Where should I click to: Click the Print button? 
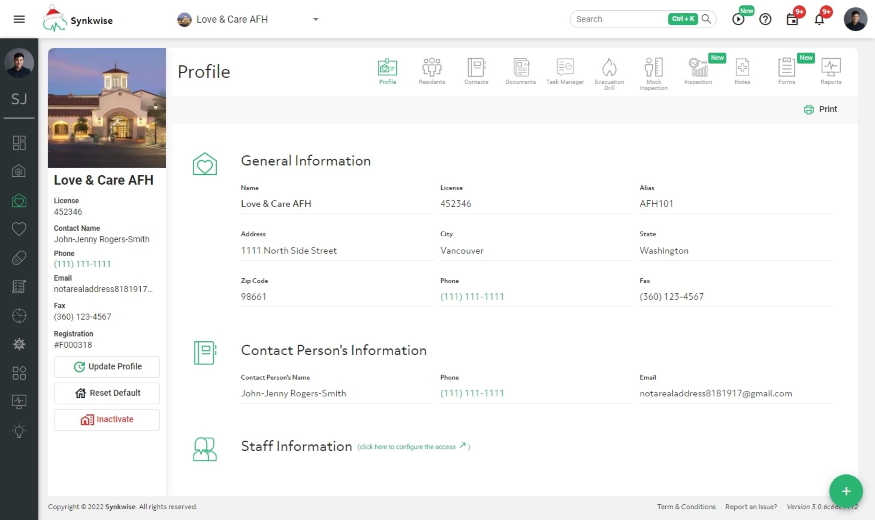[820, 109]
